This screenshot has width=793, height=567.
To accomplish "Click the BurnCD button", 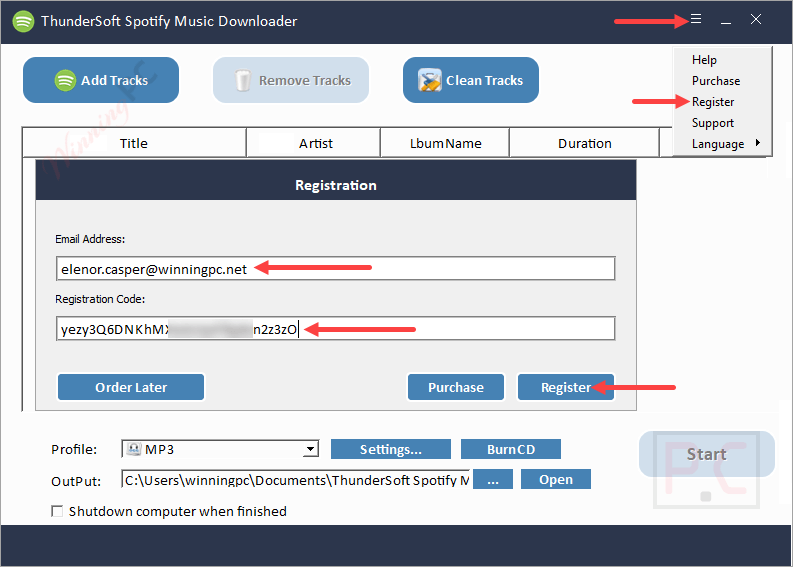I will pos(511,449).
